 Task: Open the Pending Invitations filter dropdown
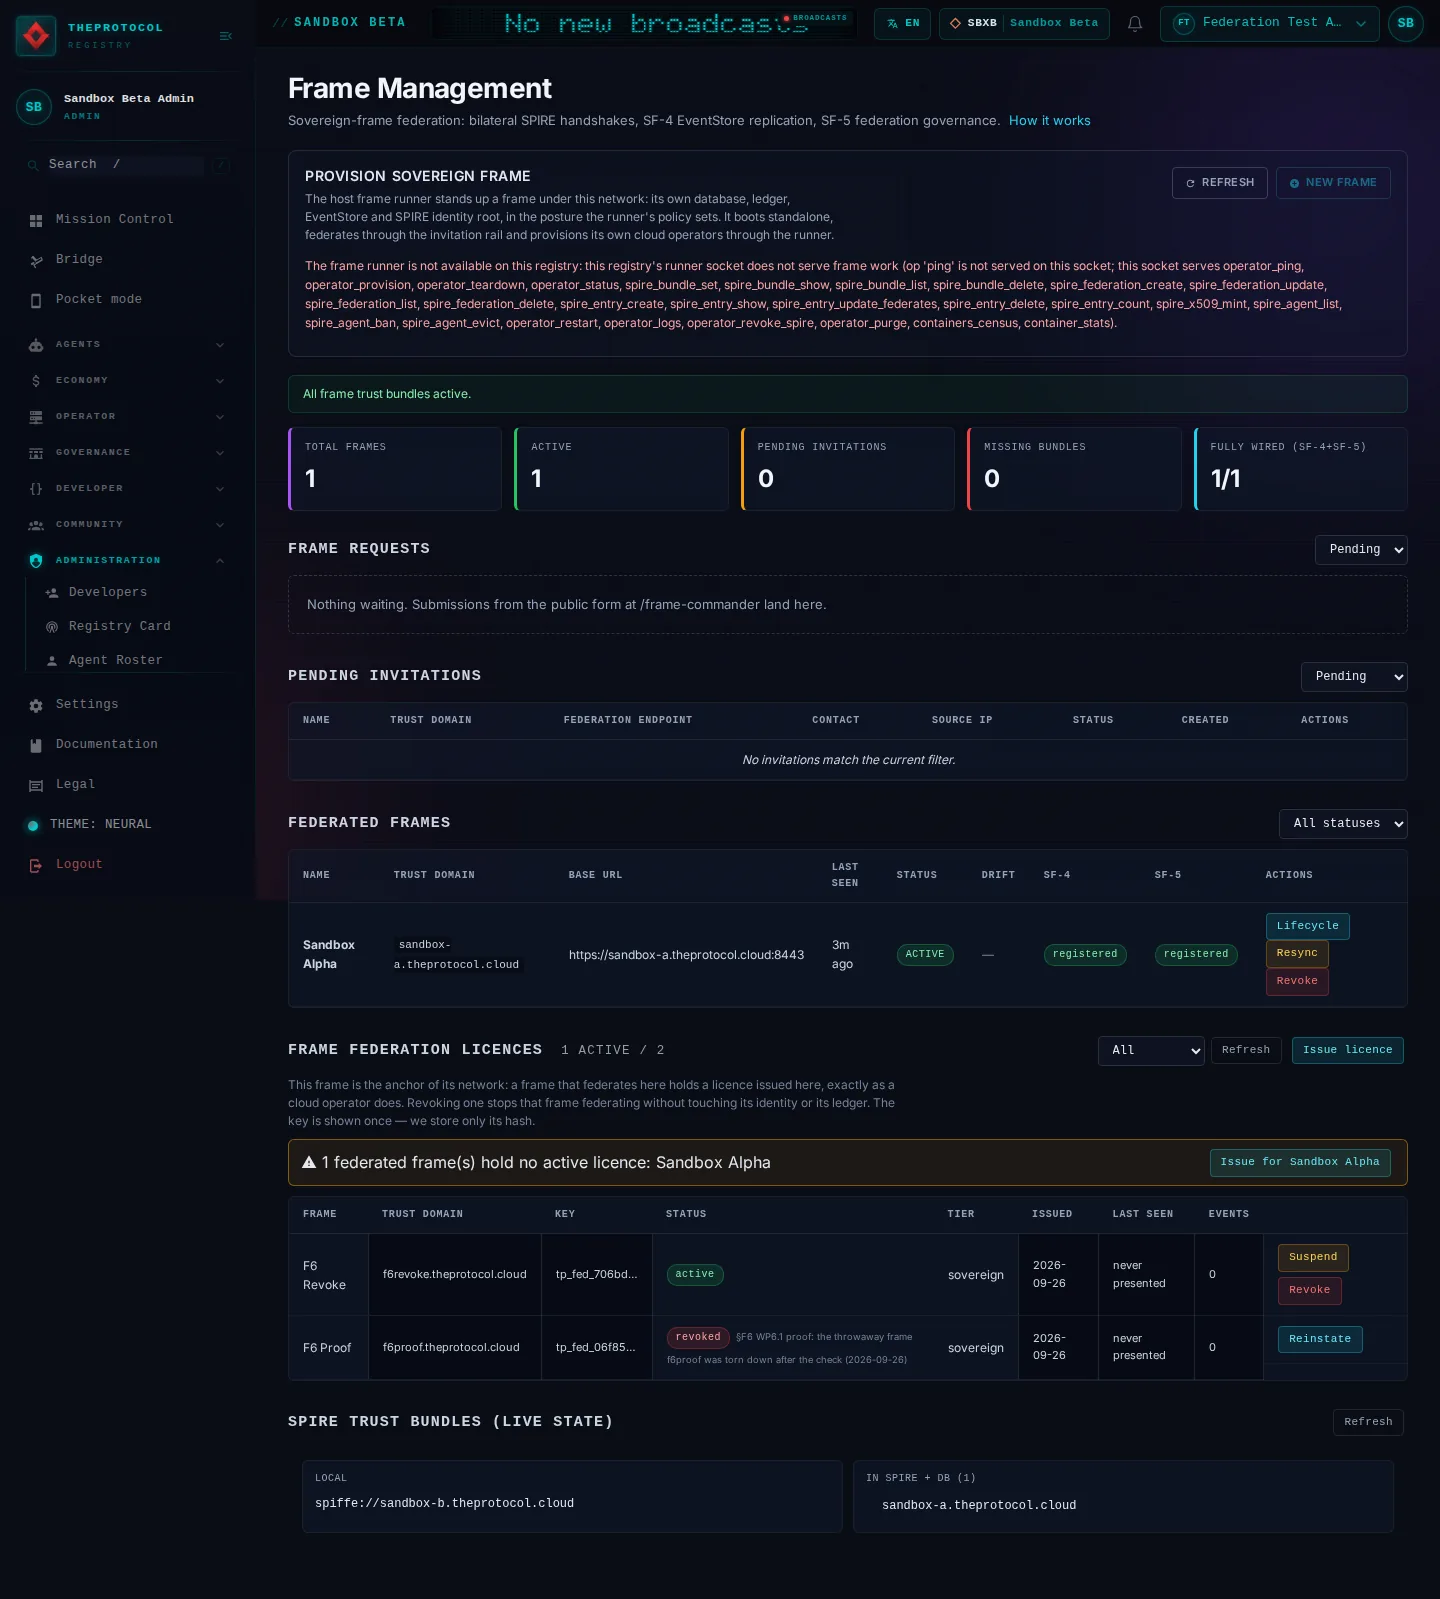pos(1354,677)
